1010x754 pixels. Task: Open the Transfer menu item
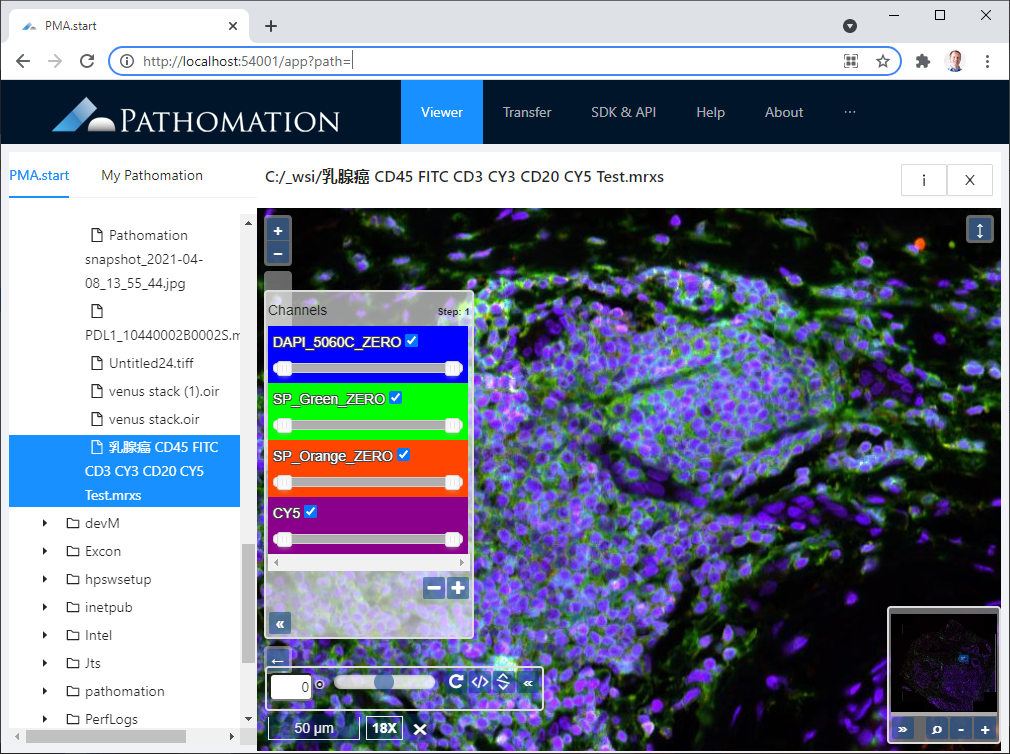tap(527, 112)
